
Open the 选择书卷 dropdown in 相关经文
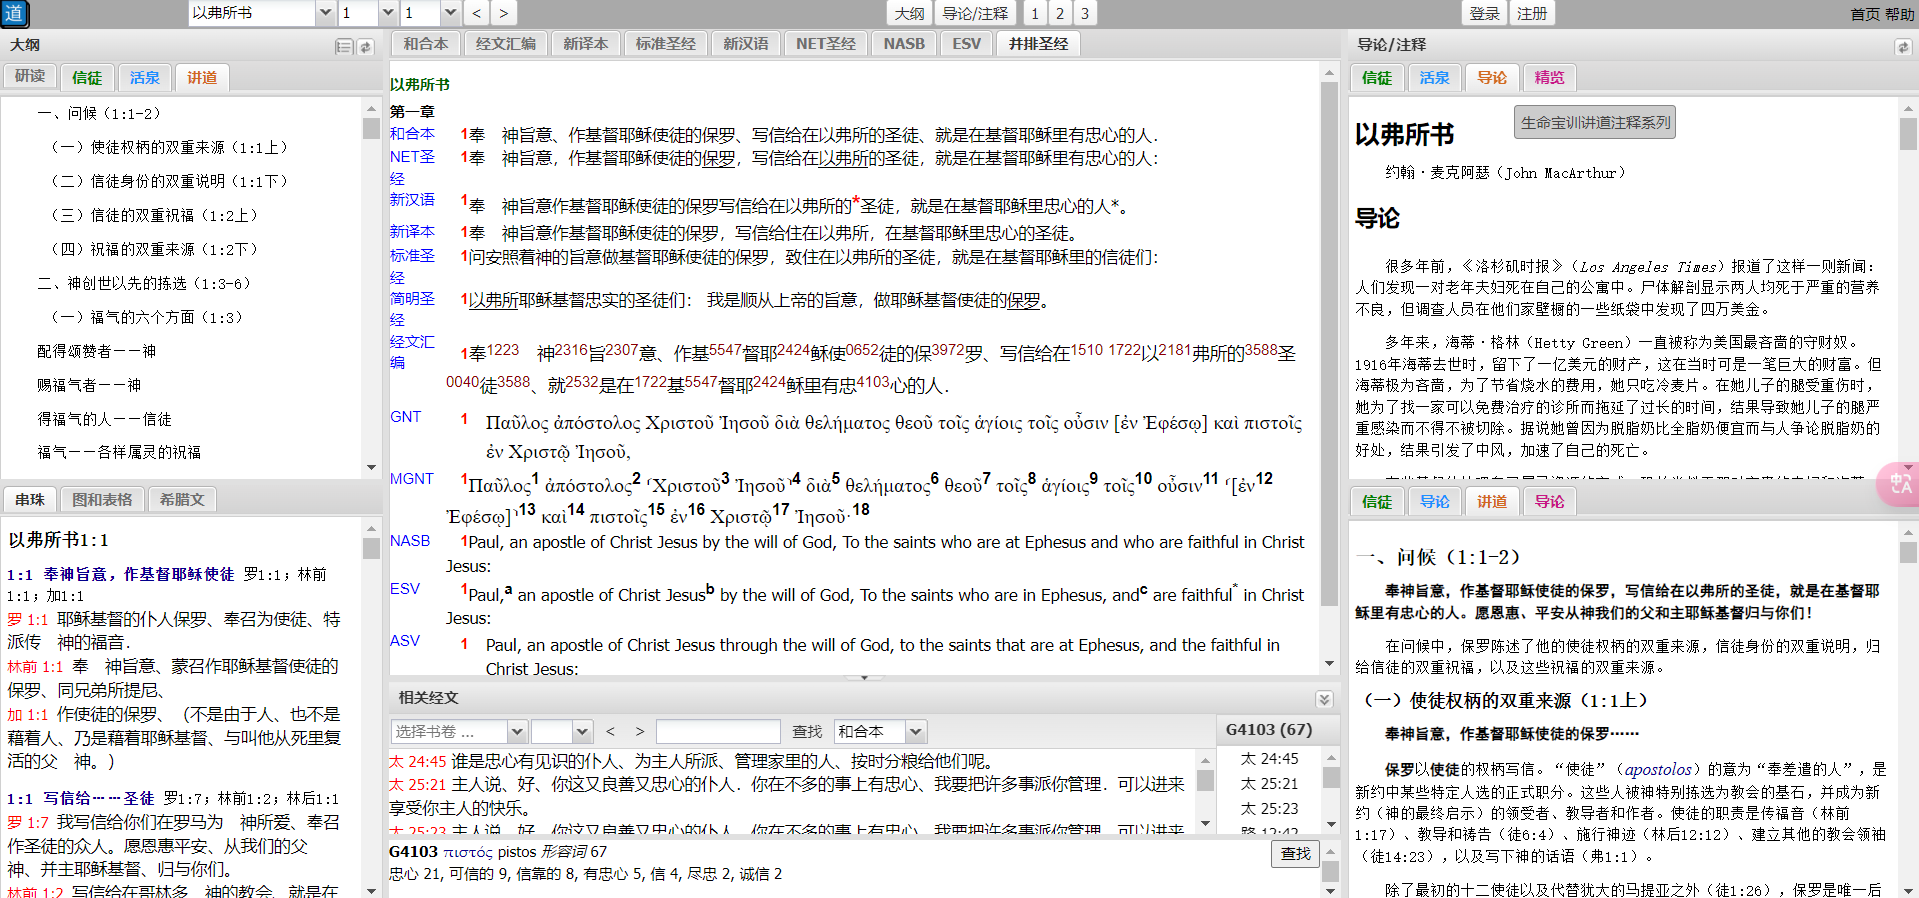click(516, 732)
